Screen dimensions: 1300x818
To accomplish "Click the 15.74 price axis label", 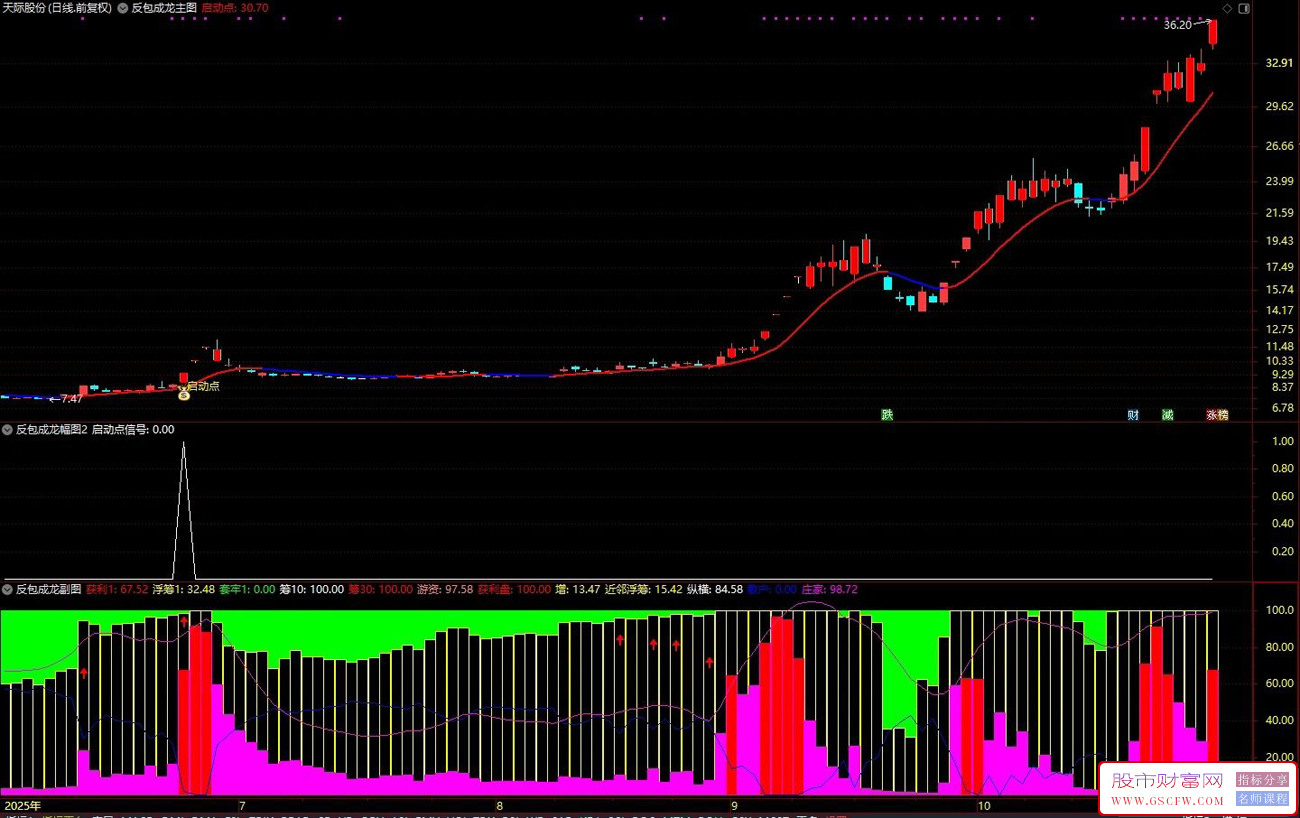I will coord(1280,290).
